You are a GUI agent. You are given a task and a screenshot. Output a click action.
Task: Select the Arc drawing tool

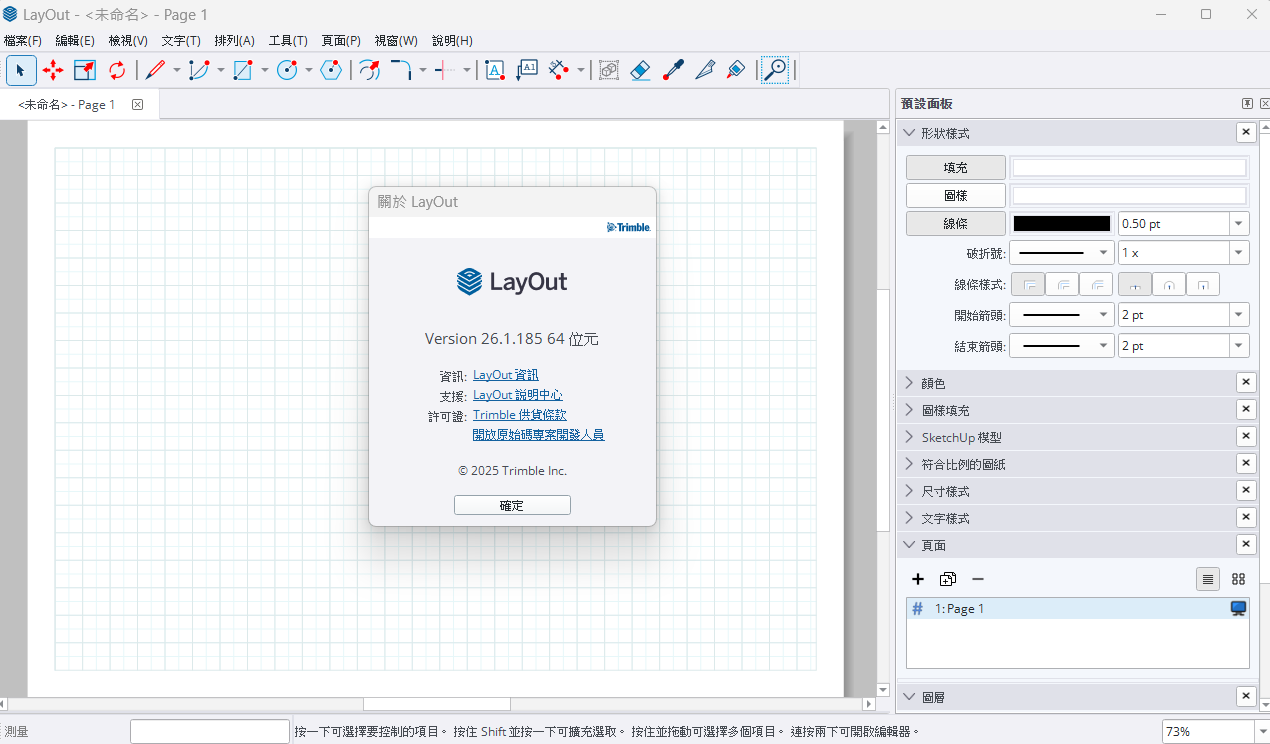199,70
